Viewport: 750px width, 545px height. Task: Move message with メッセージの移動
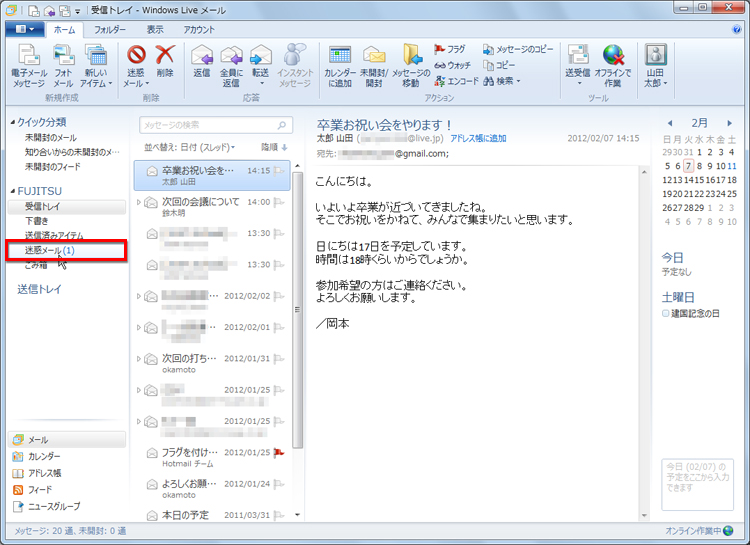411,66
